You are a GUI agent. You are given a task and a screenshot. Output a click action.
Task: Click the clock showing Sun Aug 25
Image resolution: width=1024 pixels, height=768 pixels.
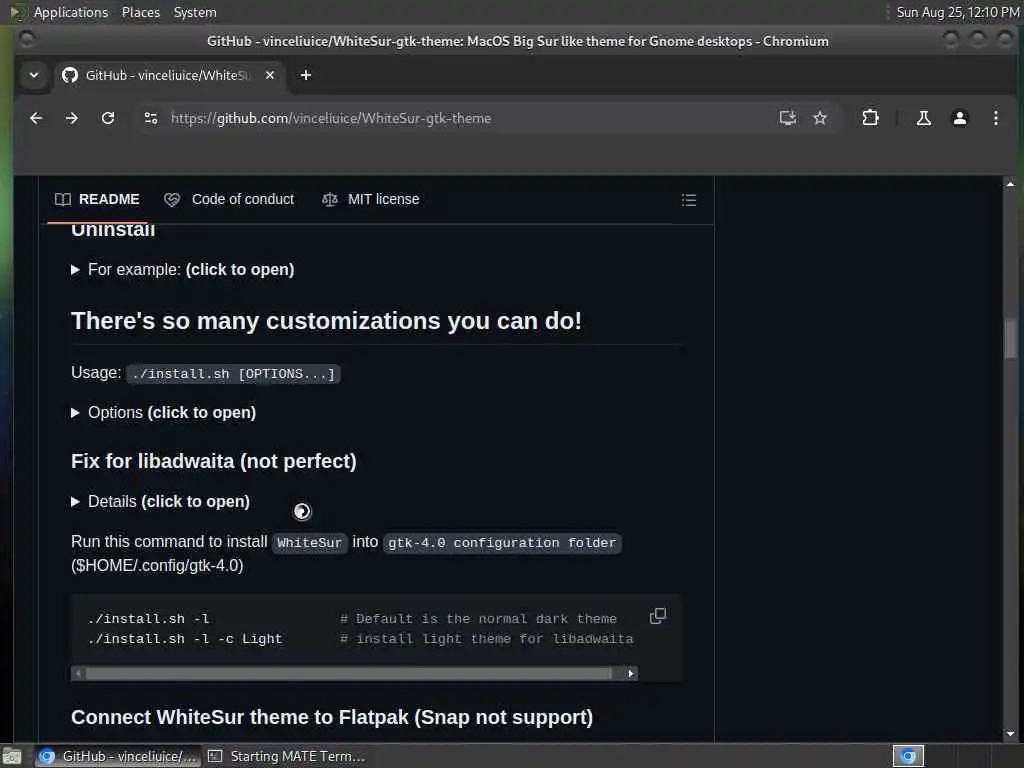pyautogui.click(x=957, y=12)
